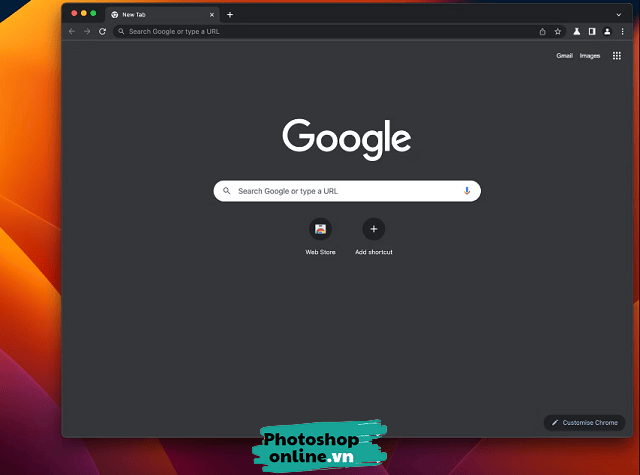Screen dimensions: 640x475
Task: Click the red close window button
Action: pyautogui.click(x=74, y=13)
